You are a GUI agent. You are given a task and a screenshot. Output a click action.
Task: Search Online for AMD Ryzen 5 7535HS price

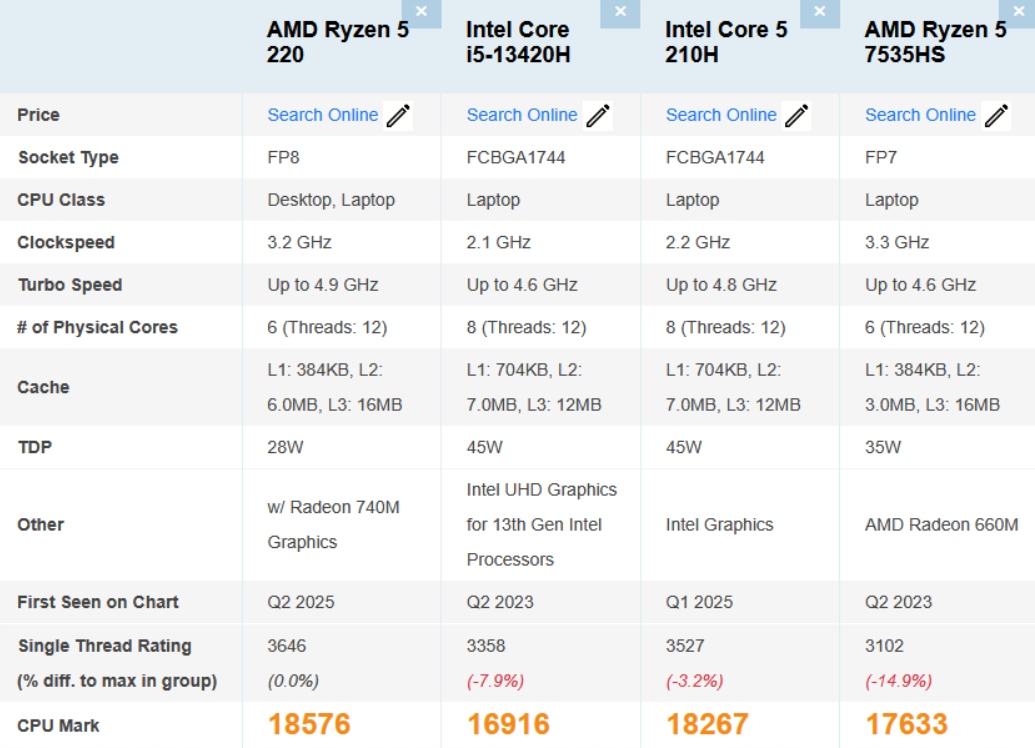921,115
